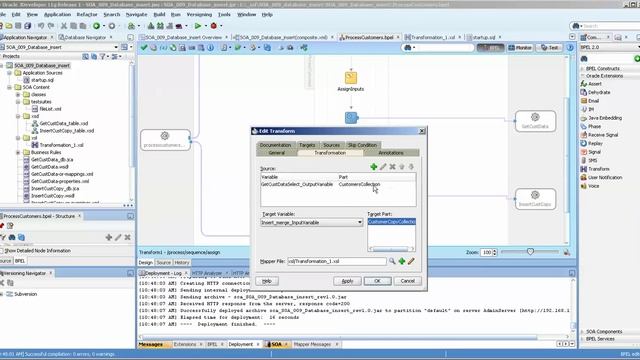Click the OK button
The image size is (640, 360).
coord(377,281)
